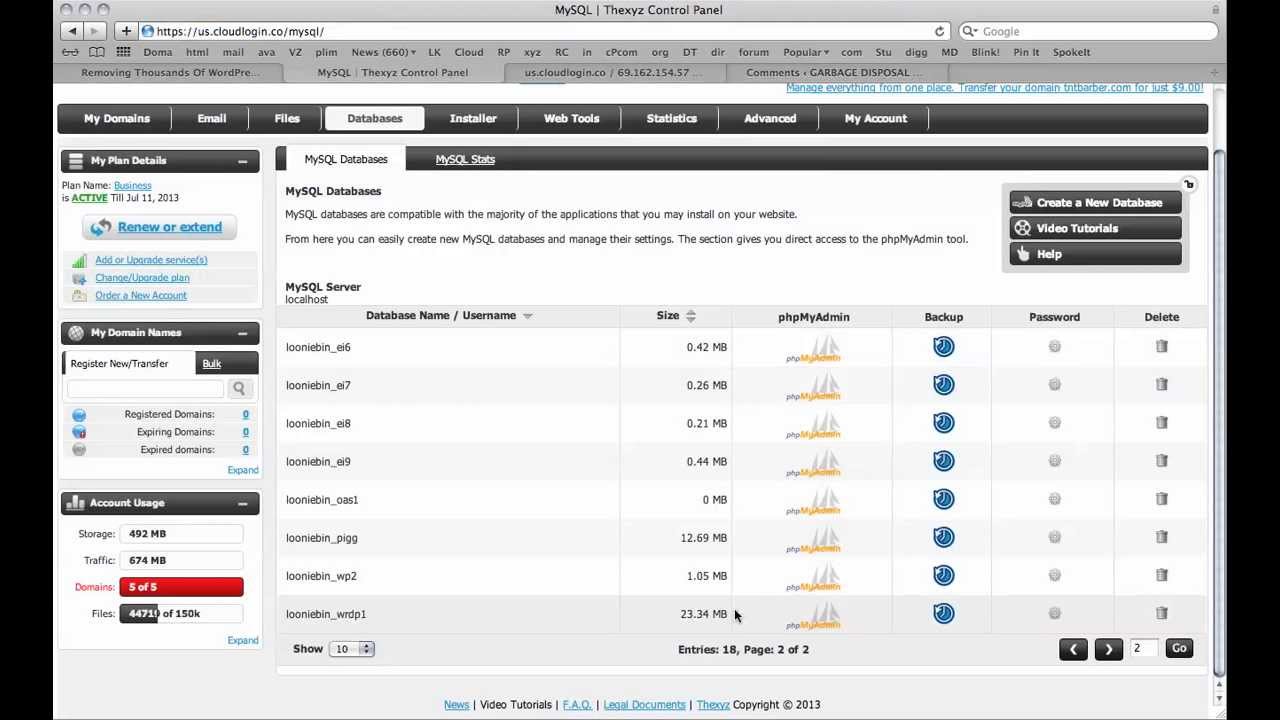Open the Web Tools menu
1280x720 pixels.
[x=571, y=118]
